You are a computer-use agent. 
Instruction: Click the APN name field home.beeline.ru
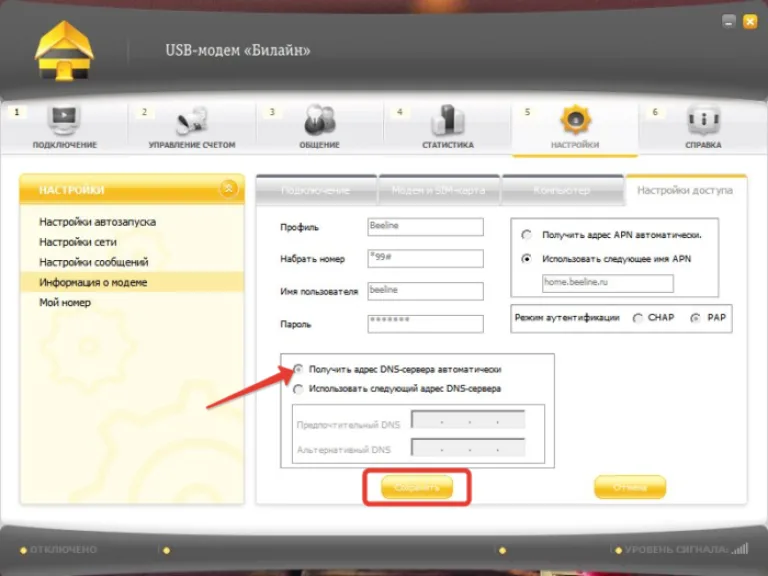coord(608,283)
